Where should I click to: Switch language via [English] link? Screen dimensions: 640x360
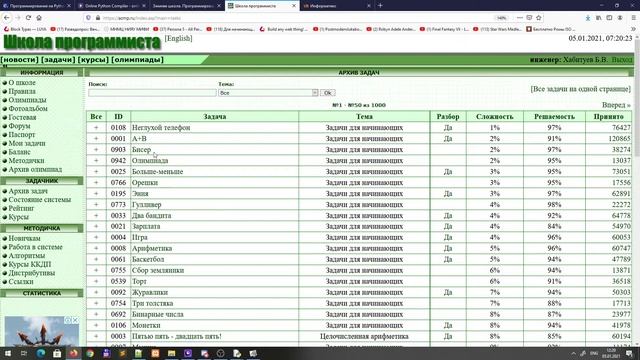coord(178,38)
